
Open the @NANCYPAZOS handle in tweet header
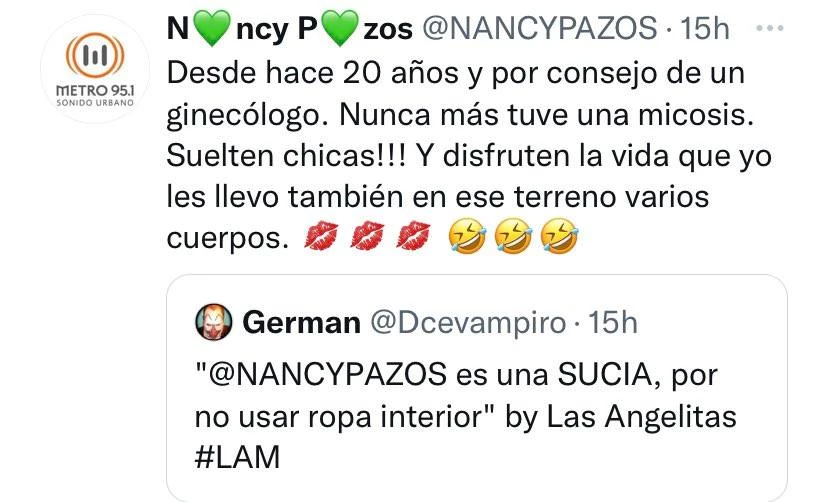539,28
